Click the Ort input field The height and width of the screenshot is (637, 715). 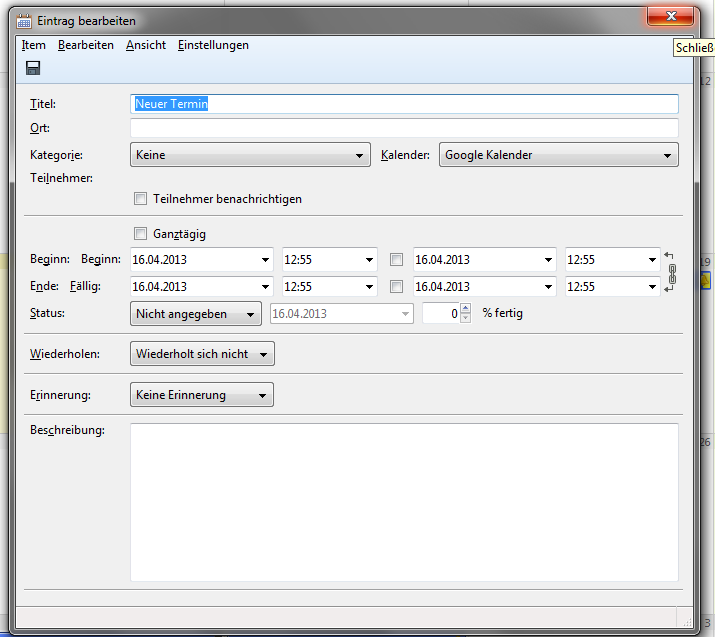click(404, 128)
